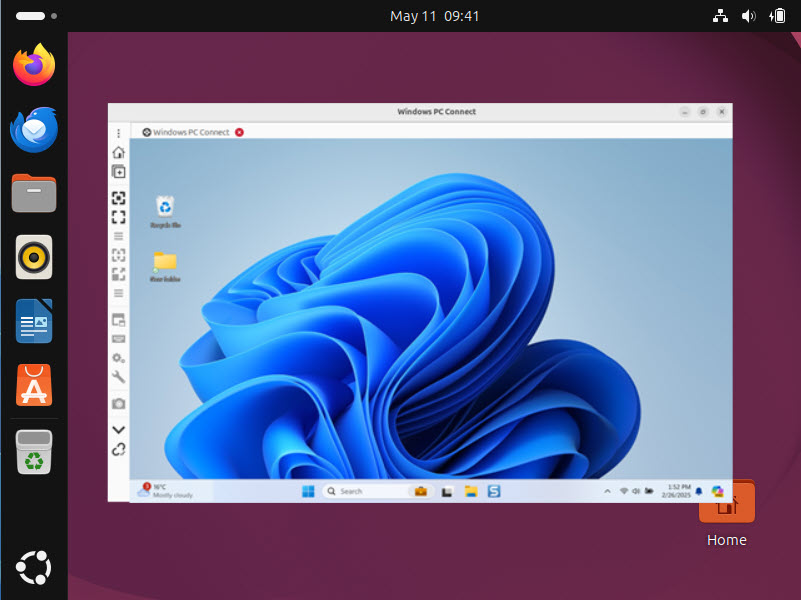801x600 pixels.
Task: Open the Windows Start menu
Action: [308, 491]
